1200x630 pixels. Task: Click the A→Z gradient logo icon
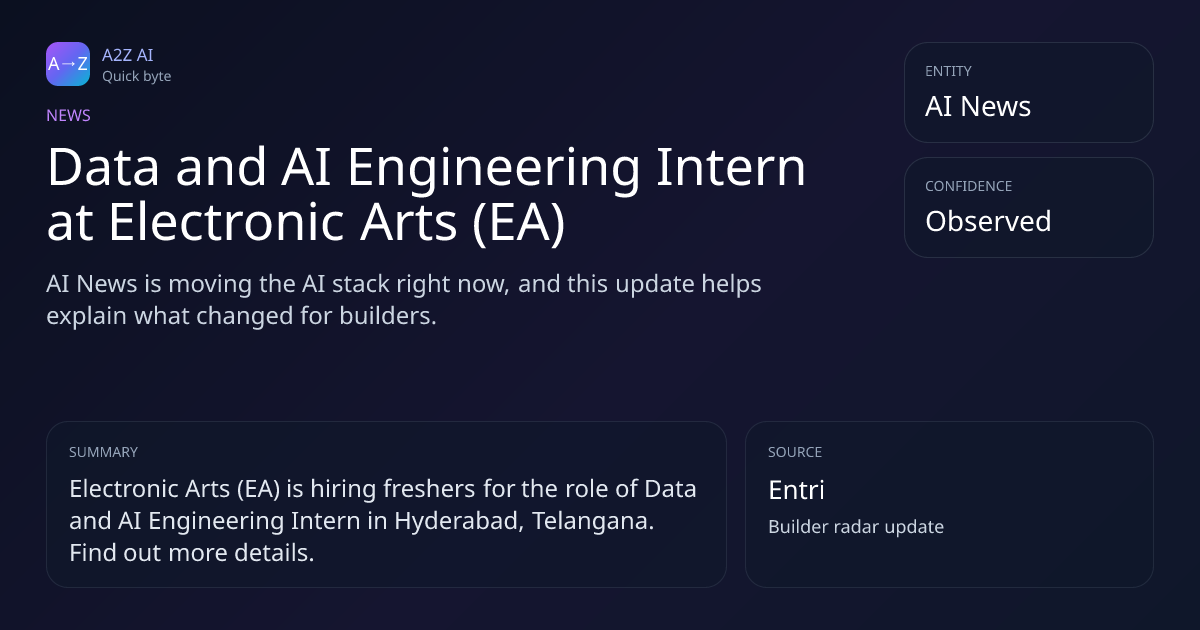pyautogui.click(x=68, y=64)
